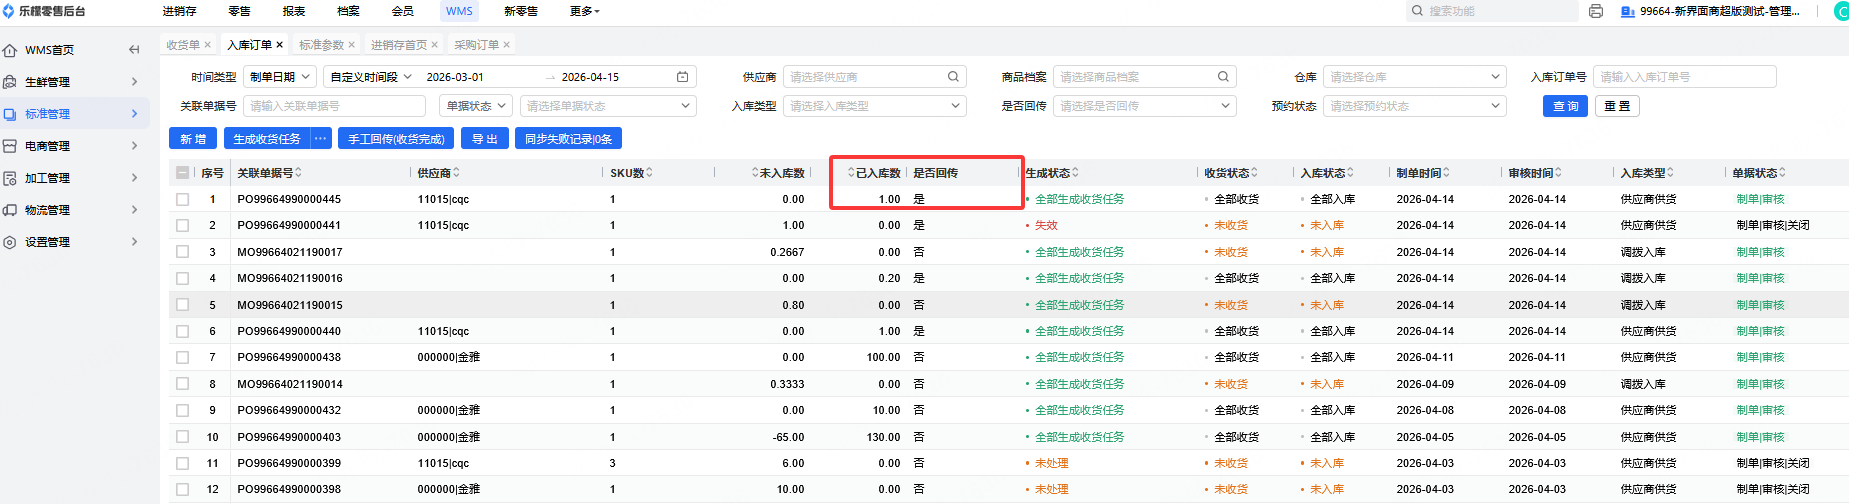Close the 入库订单 tab
Viewport: 1849px width, 504px height.
coord(280,45)
